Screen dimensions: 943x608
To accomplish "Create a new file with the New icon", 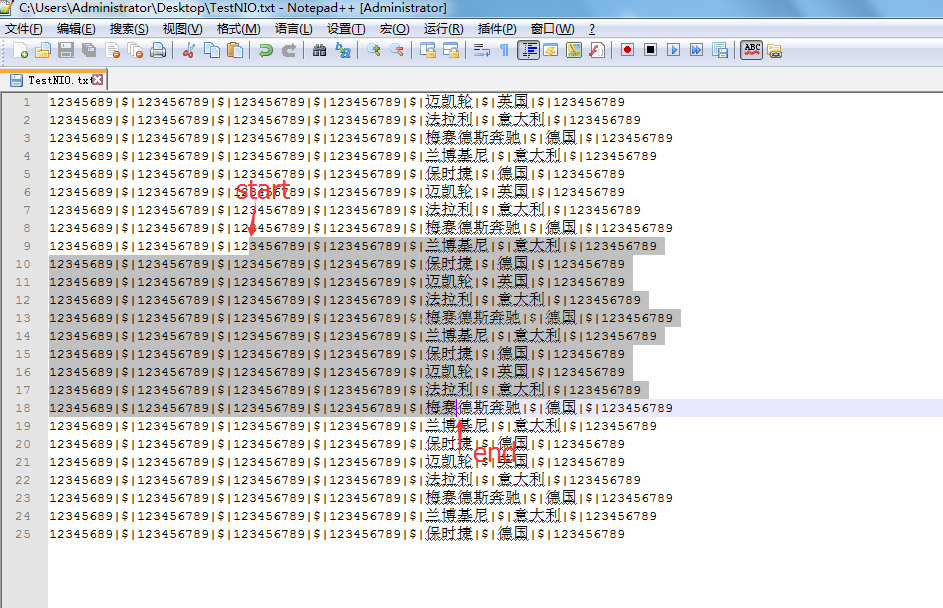I will 20,51.
